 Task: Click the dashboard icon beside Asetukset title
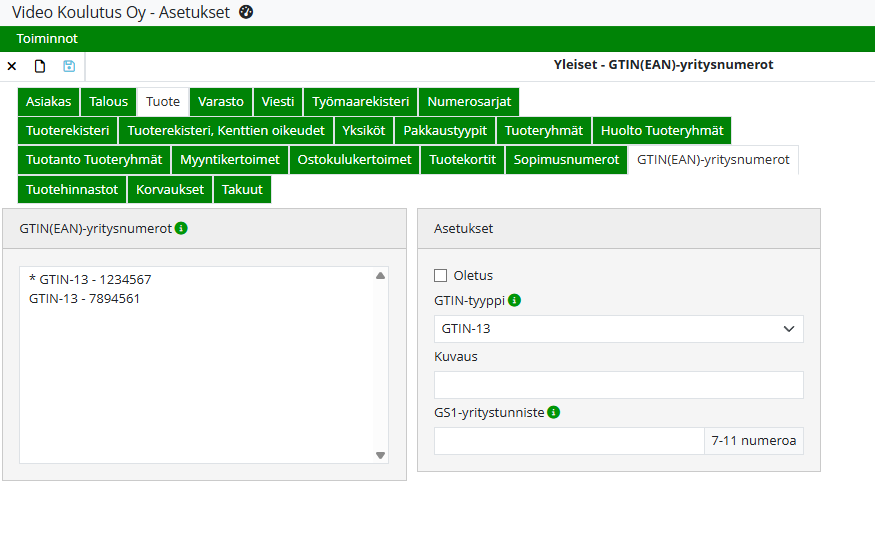(247, 12)
